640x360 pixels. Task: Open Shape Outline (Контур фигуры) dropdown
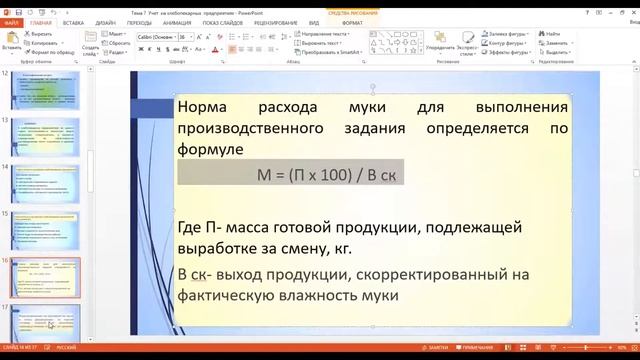(x=504, y=43)
